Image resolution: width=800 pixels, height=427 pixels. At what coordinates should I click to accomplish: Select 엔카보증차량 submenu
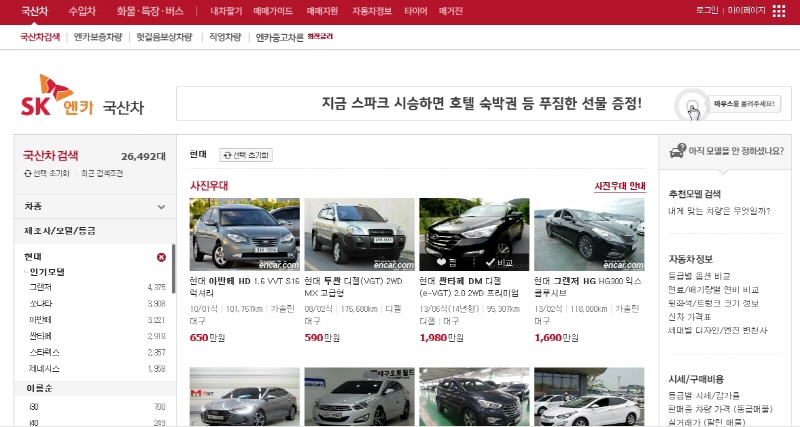click(98, 37)
